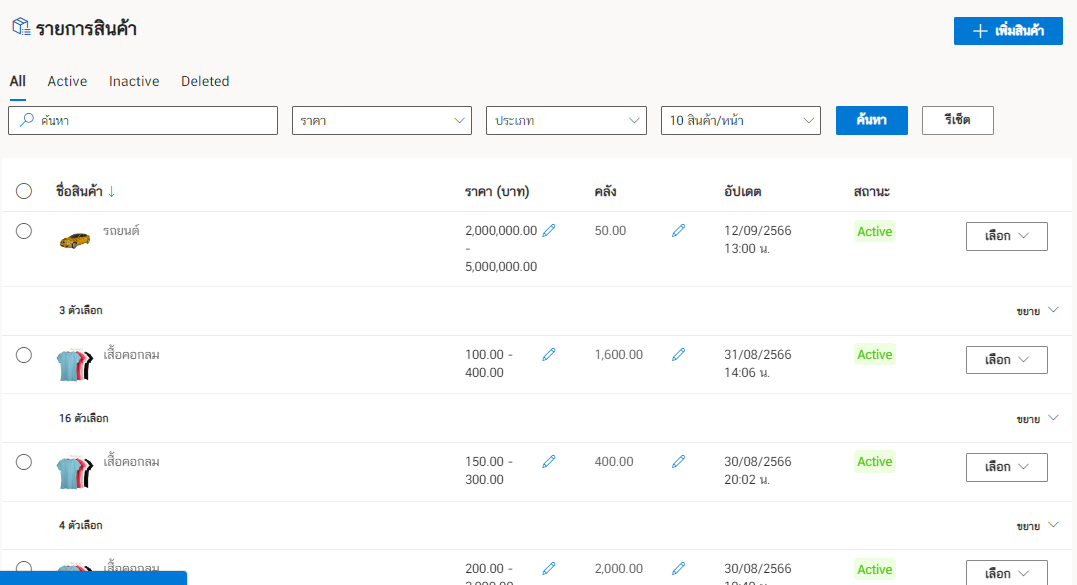Toggle the select-all circle in table header
The height and width of the screenshot is (585, 1077).
click(x=24, y=191)
